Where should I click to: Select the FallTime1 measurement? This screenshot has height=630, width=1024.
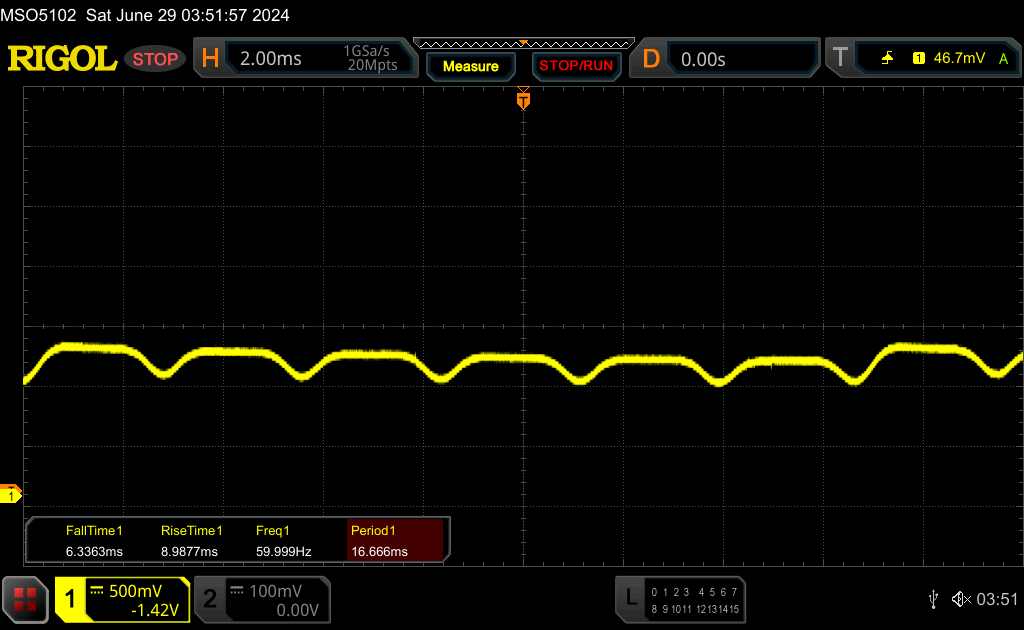[94, 531]
